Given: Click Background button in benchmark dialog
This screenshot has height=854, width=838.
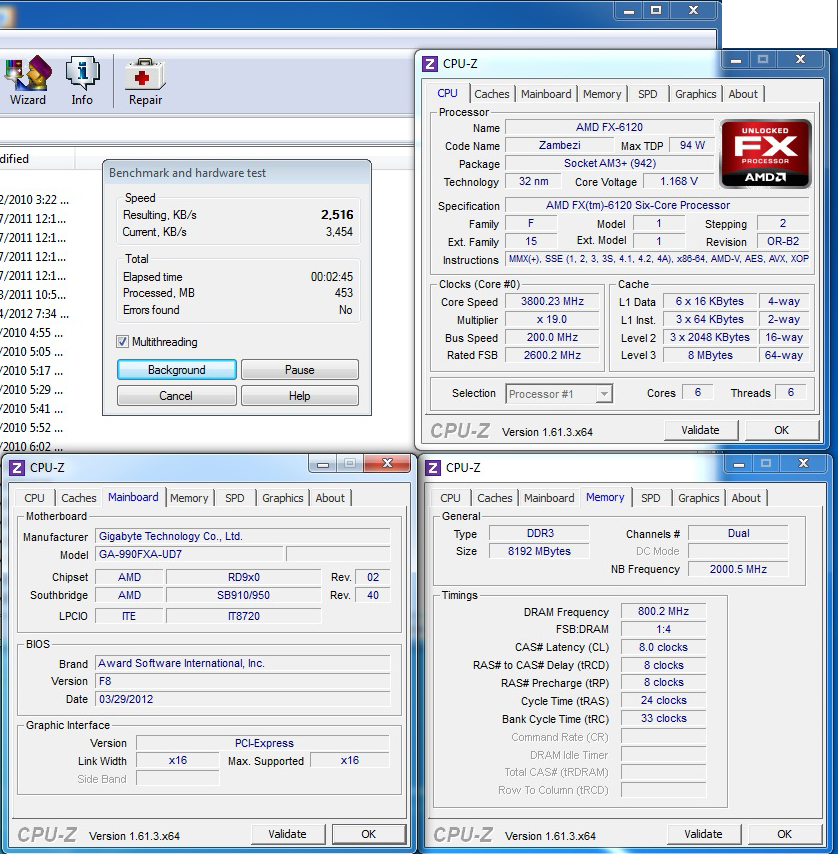Looking at the screenshot, I should point(177,370).
